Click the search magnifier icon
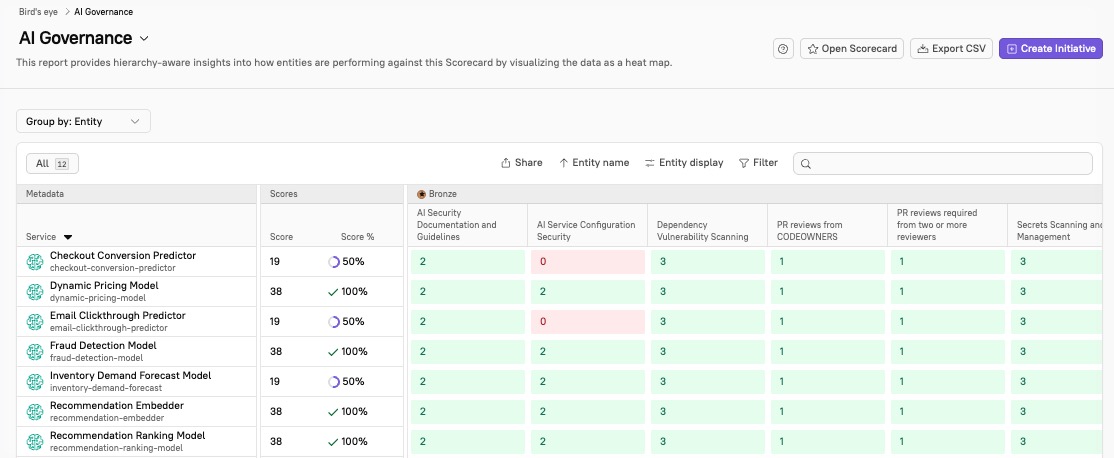 806,163
